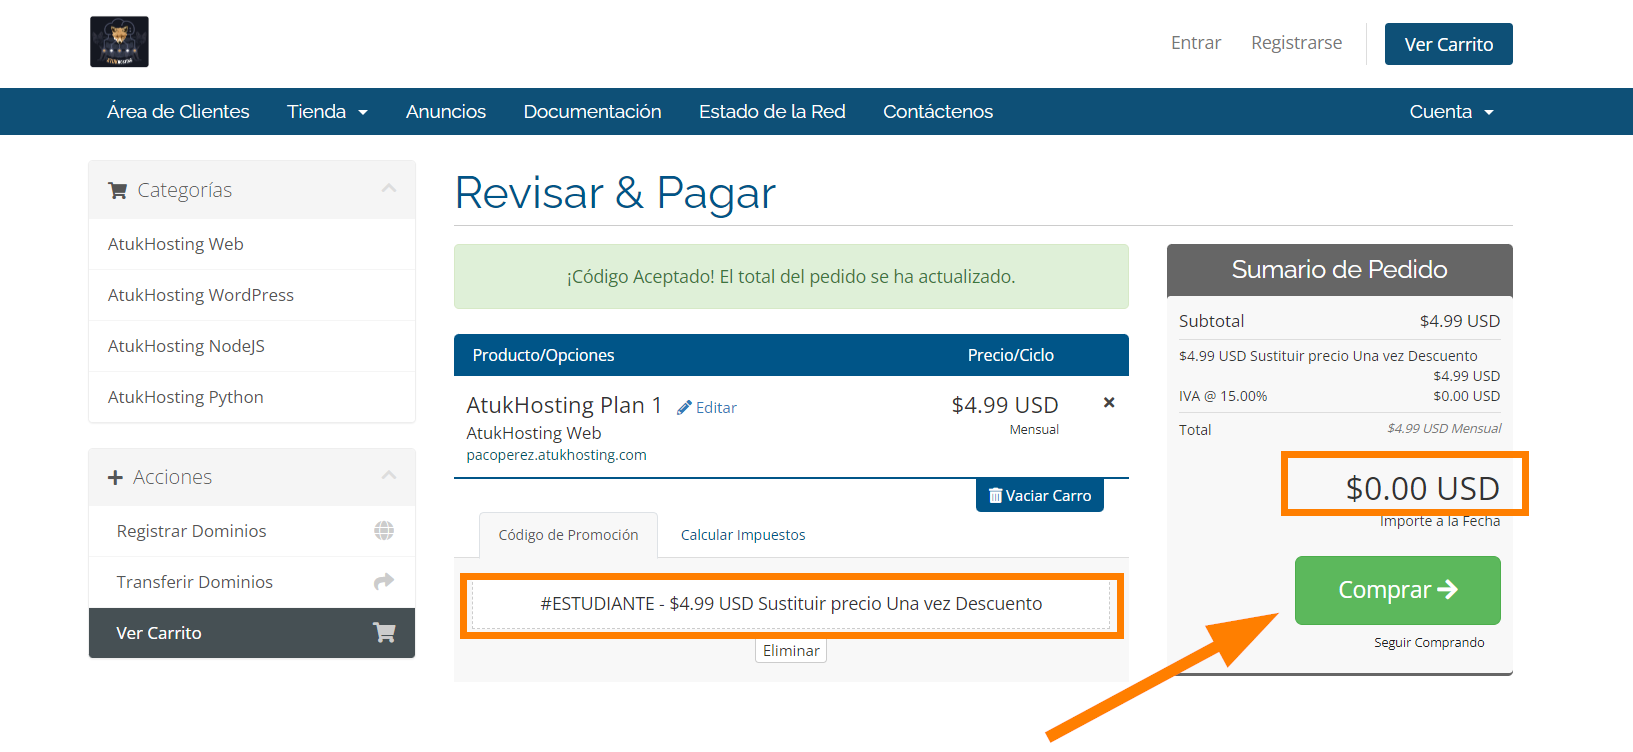1633x752 pixels.
Task: Expand the Cuenta dropdown
Action: pyautogui.click(x=1451, y=112)
